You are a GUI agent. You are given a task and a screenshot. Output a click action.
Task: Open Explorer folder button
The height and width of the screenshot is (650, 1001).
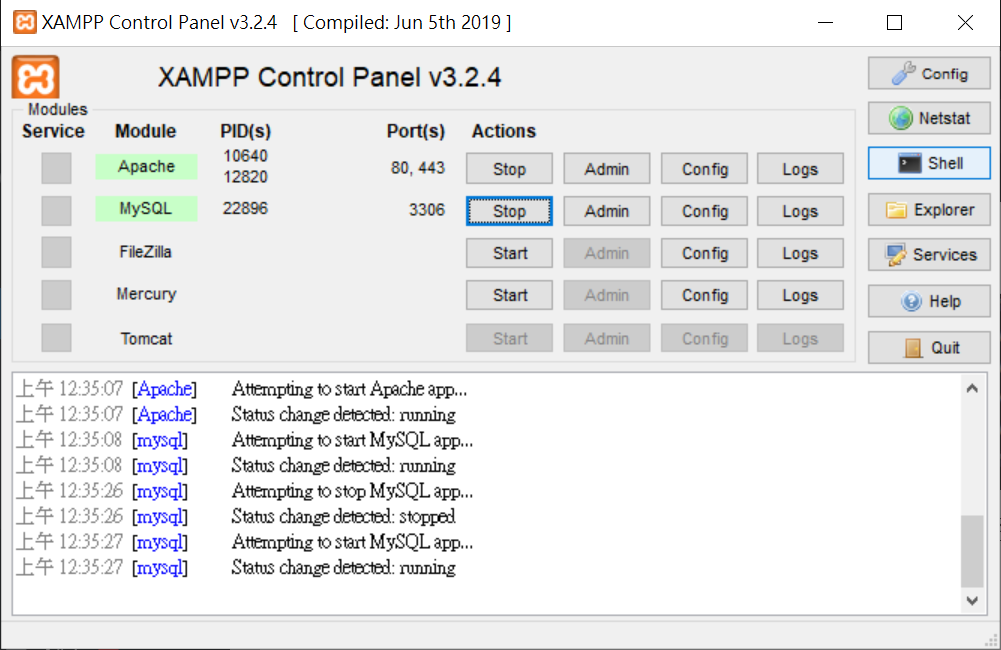929,209
